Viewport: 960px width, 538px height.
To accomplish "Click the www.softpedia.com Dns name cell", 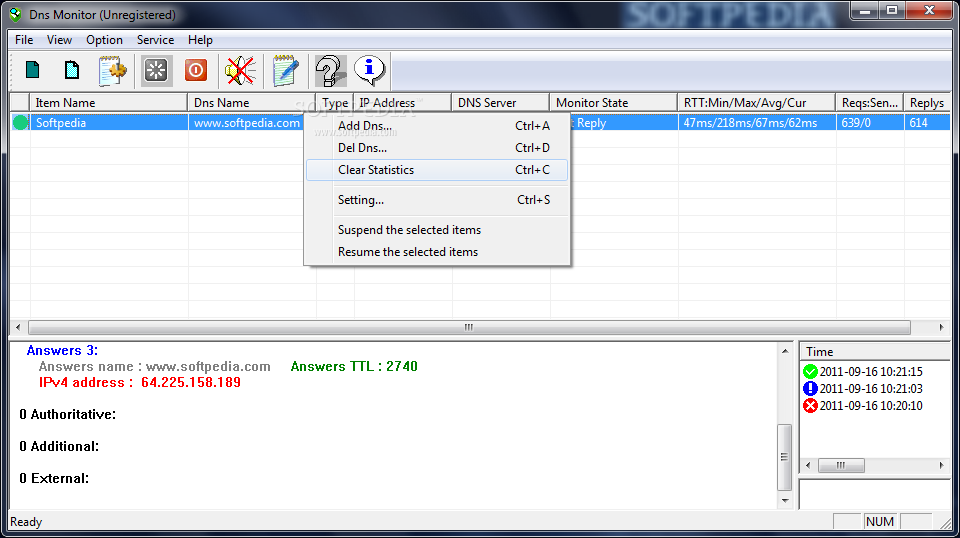I will click(247, 122).
